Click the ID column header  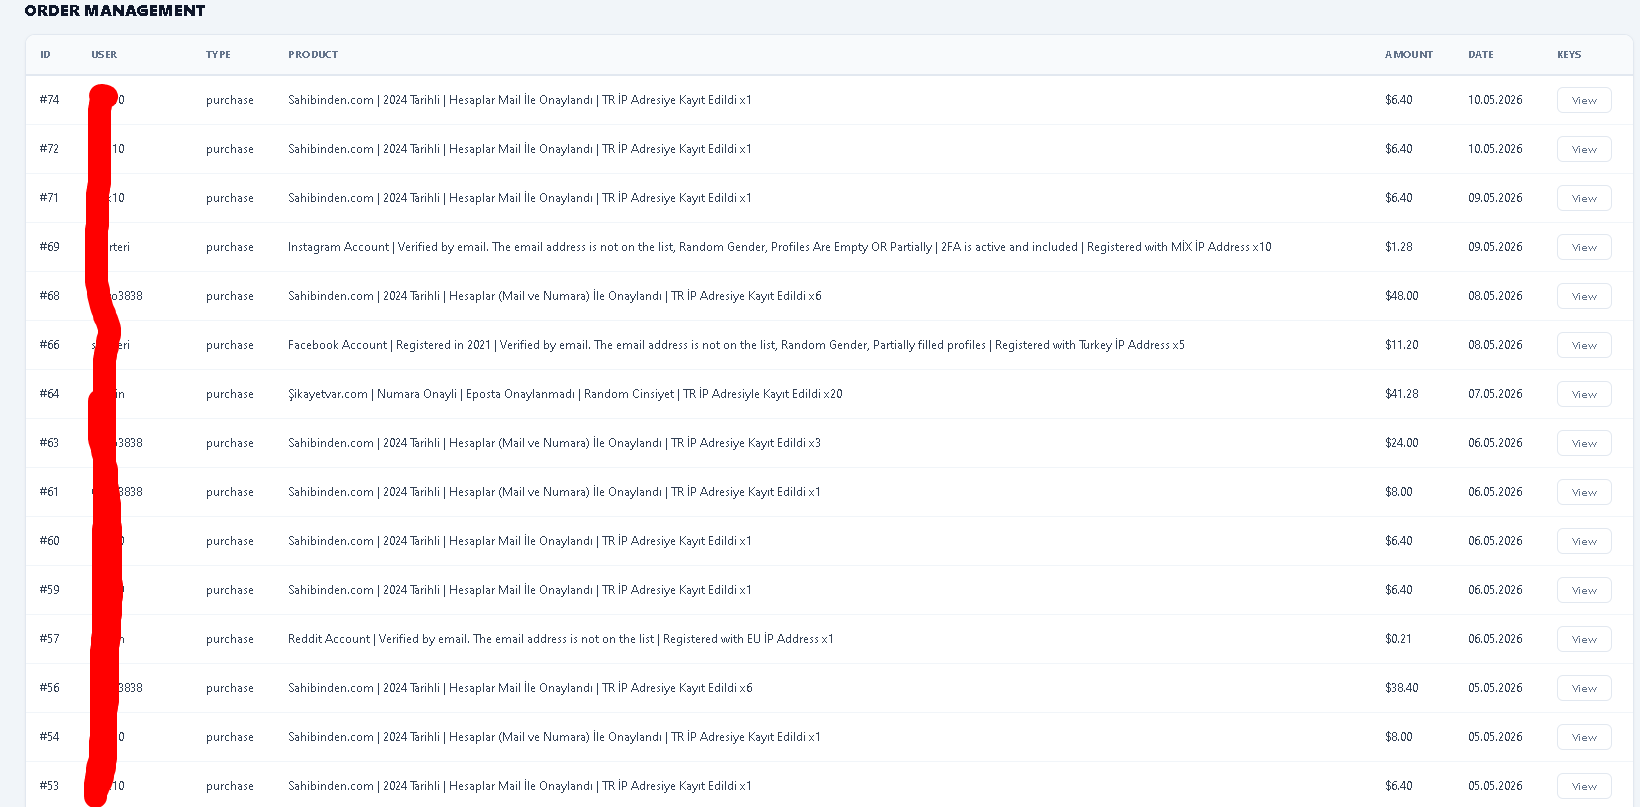coord(45,55)
